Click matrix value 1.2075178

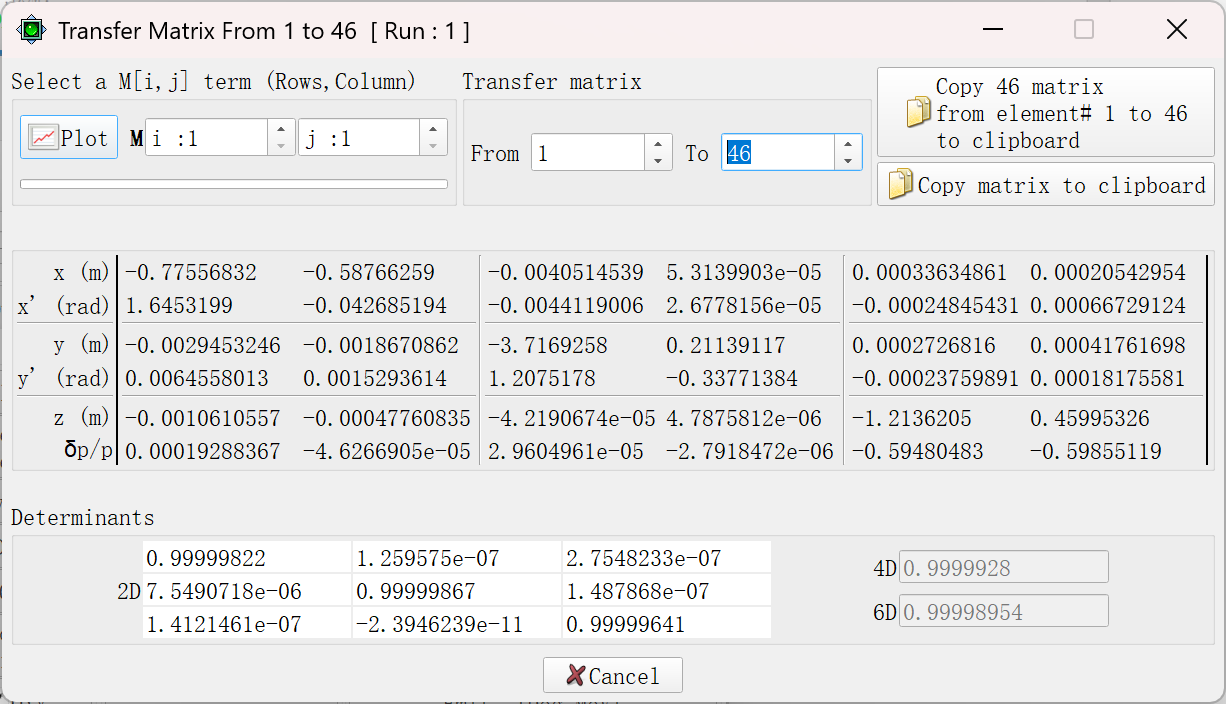coord(541,378)
